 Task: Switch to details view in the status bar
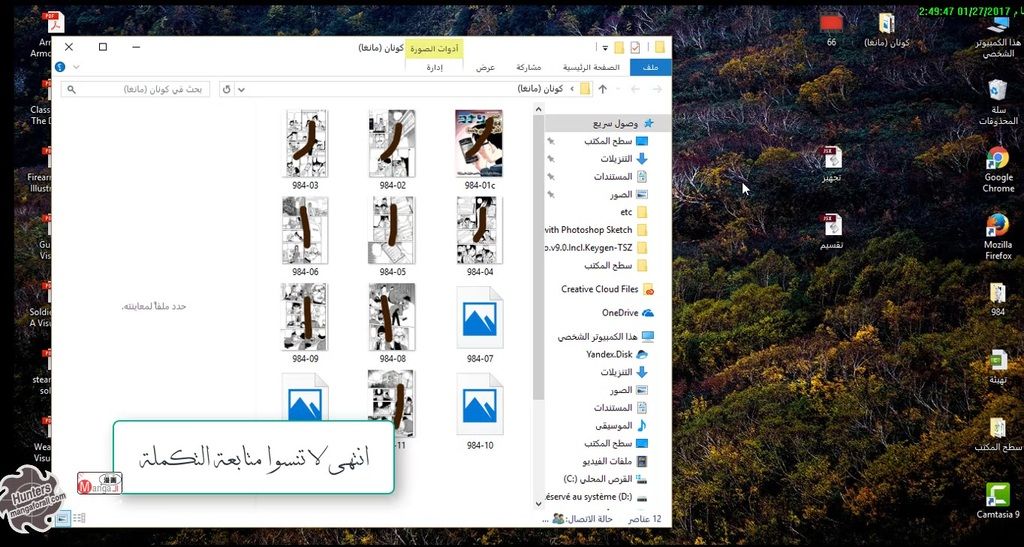pos(79,518)
